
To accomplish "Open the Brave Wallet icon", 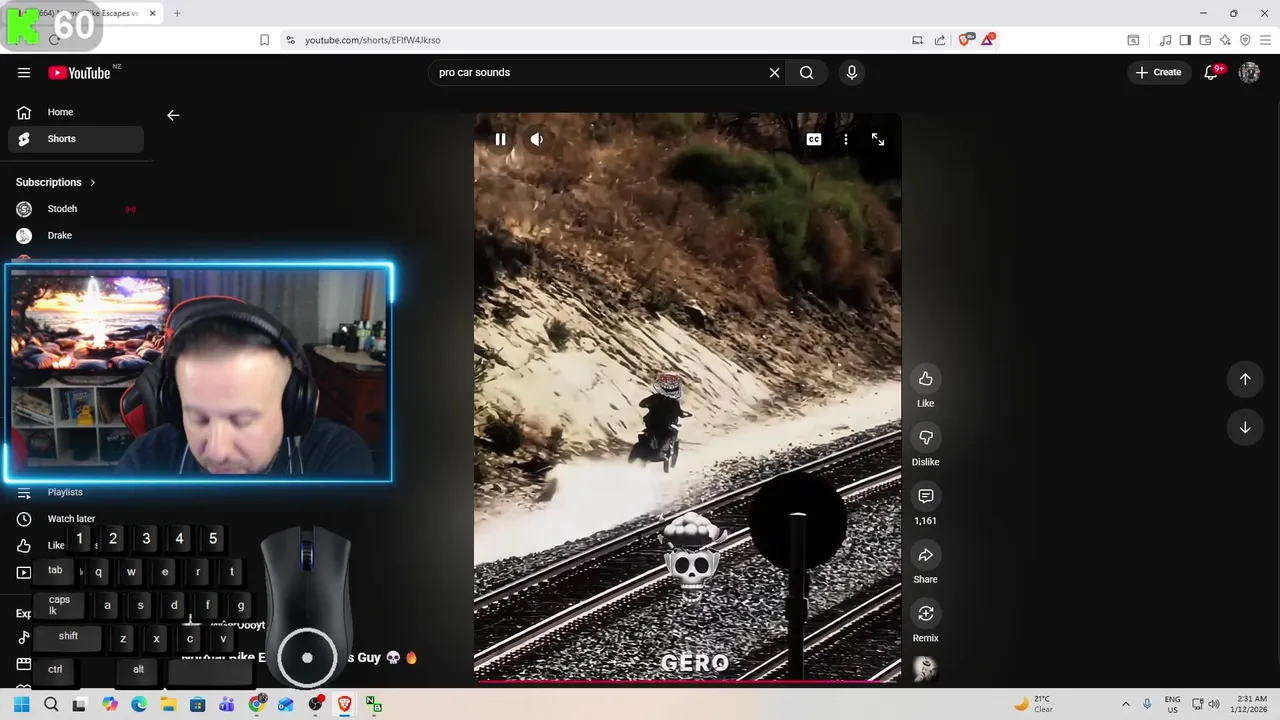I will pos(1205,40).
